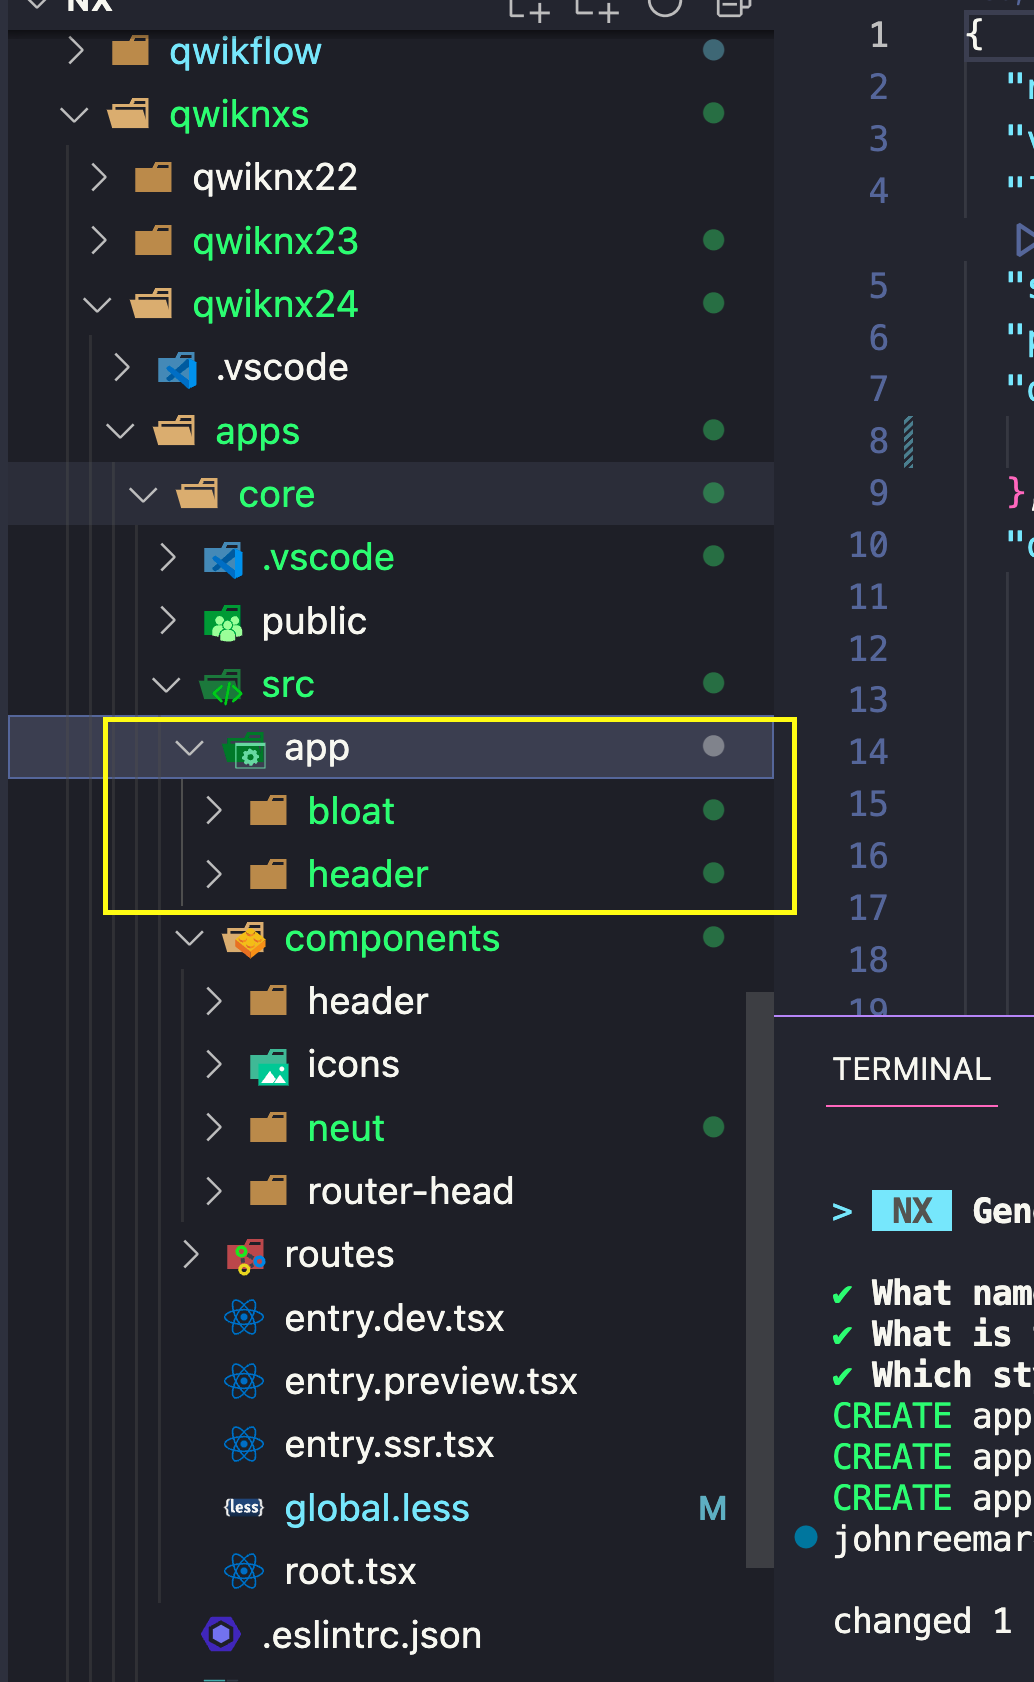Screen dimensions: 1034x1682
Task: Click the React icon beside entry.dev.tsx
Action: coord(244,1318)
